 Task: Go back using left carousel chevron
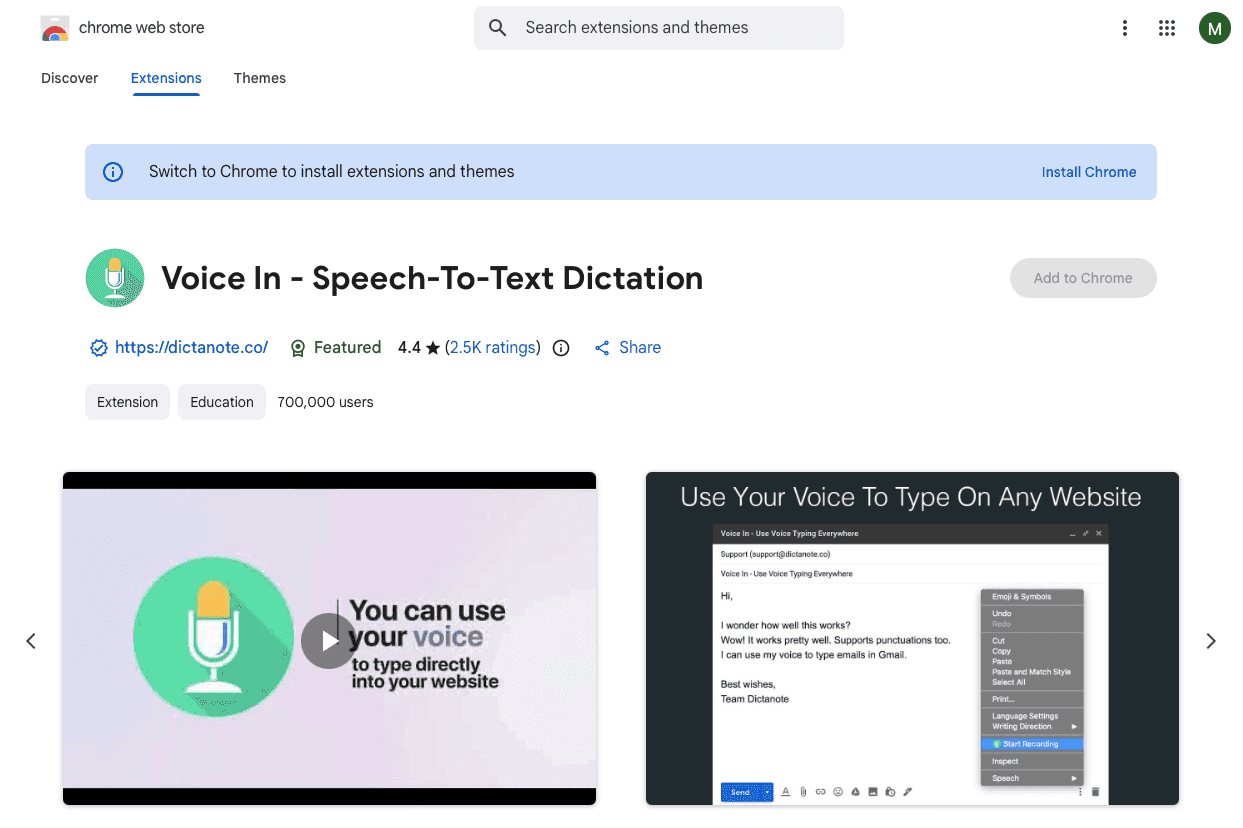[x=31, y=640]
